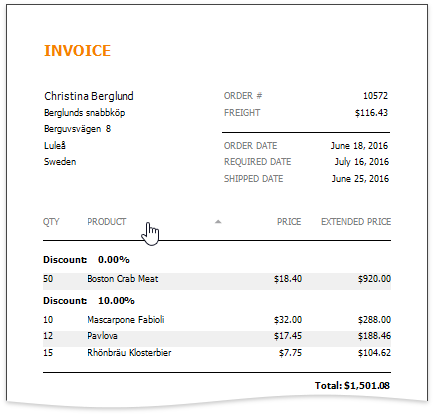Sort by the PRODUCT column header
The width and height of the screenshot is (434, 416).
pos(107,222)
